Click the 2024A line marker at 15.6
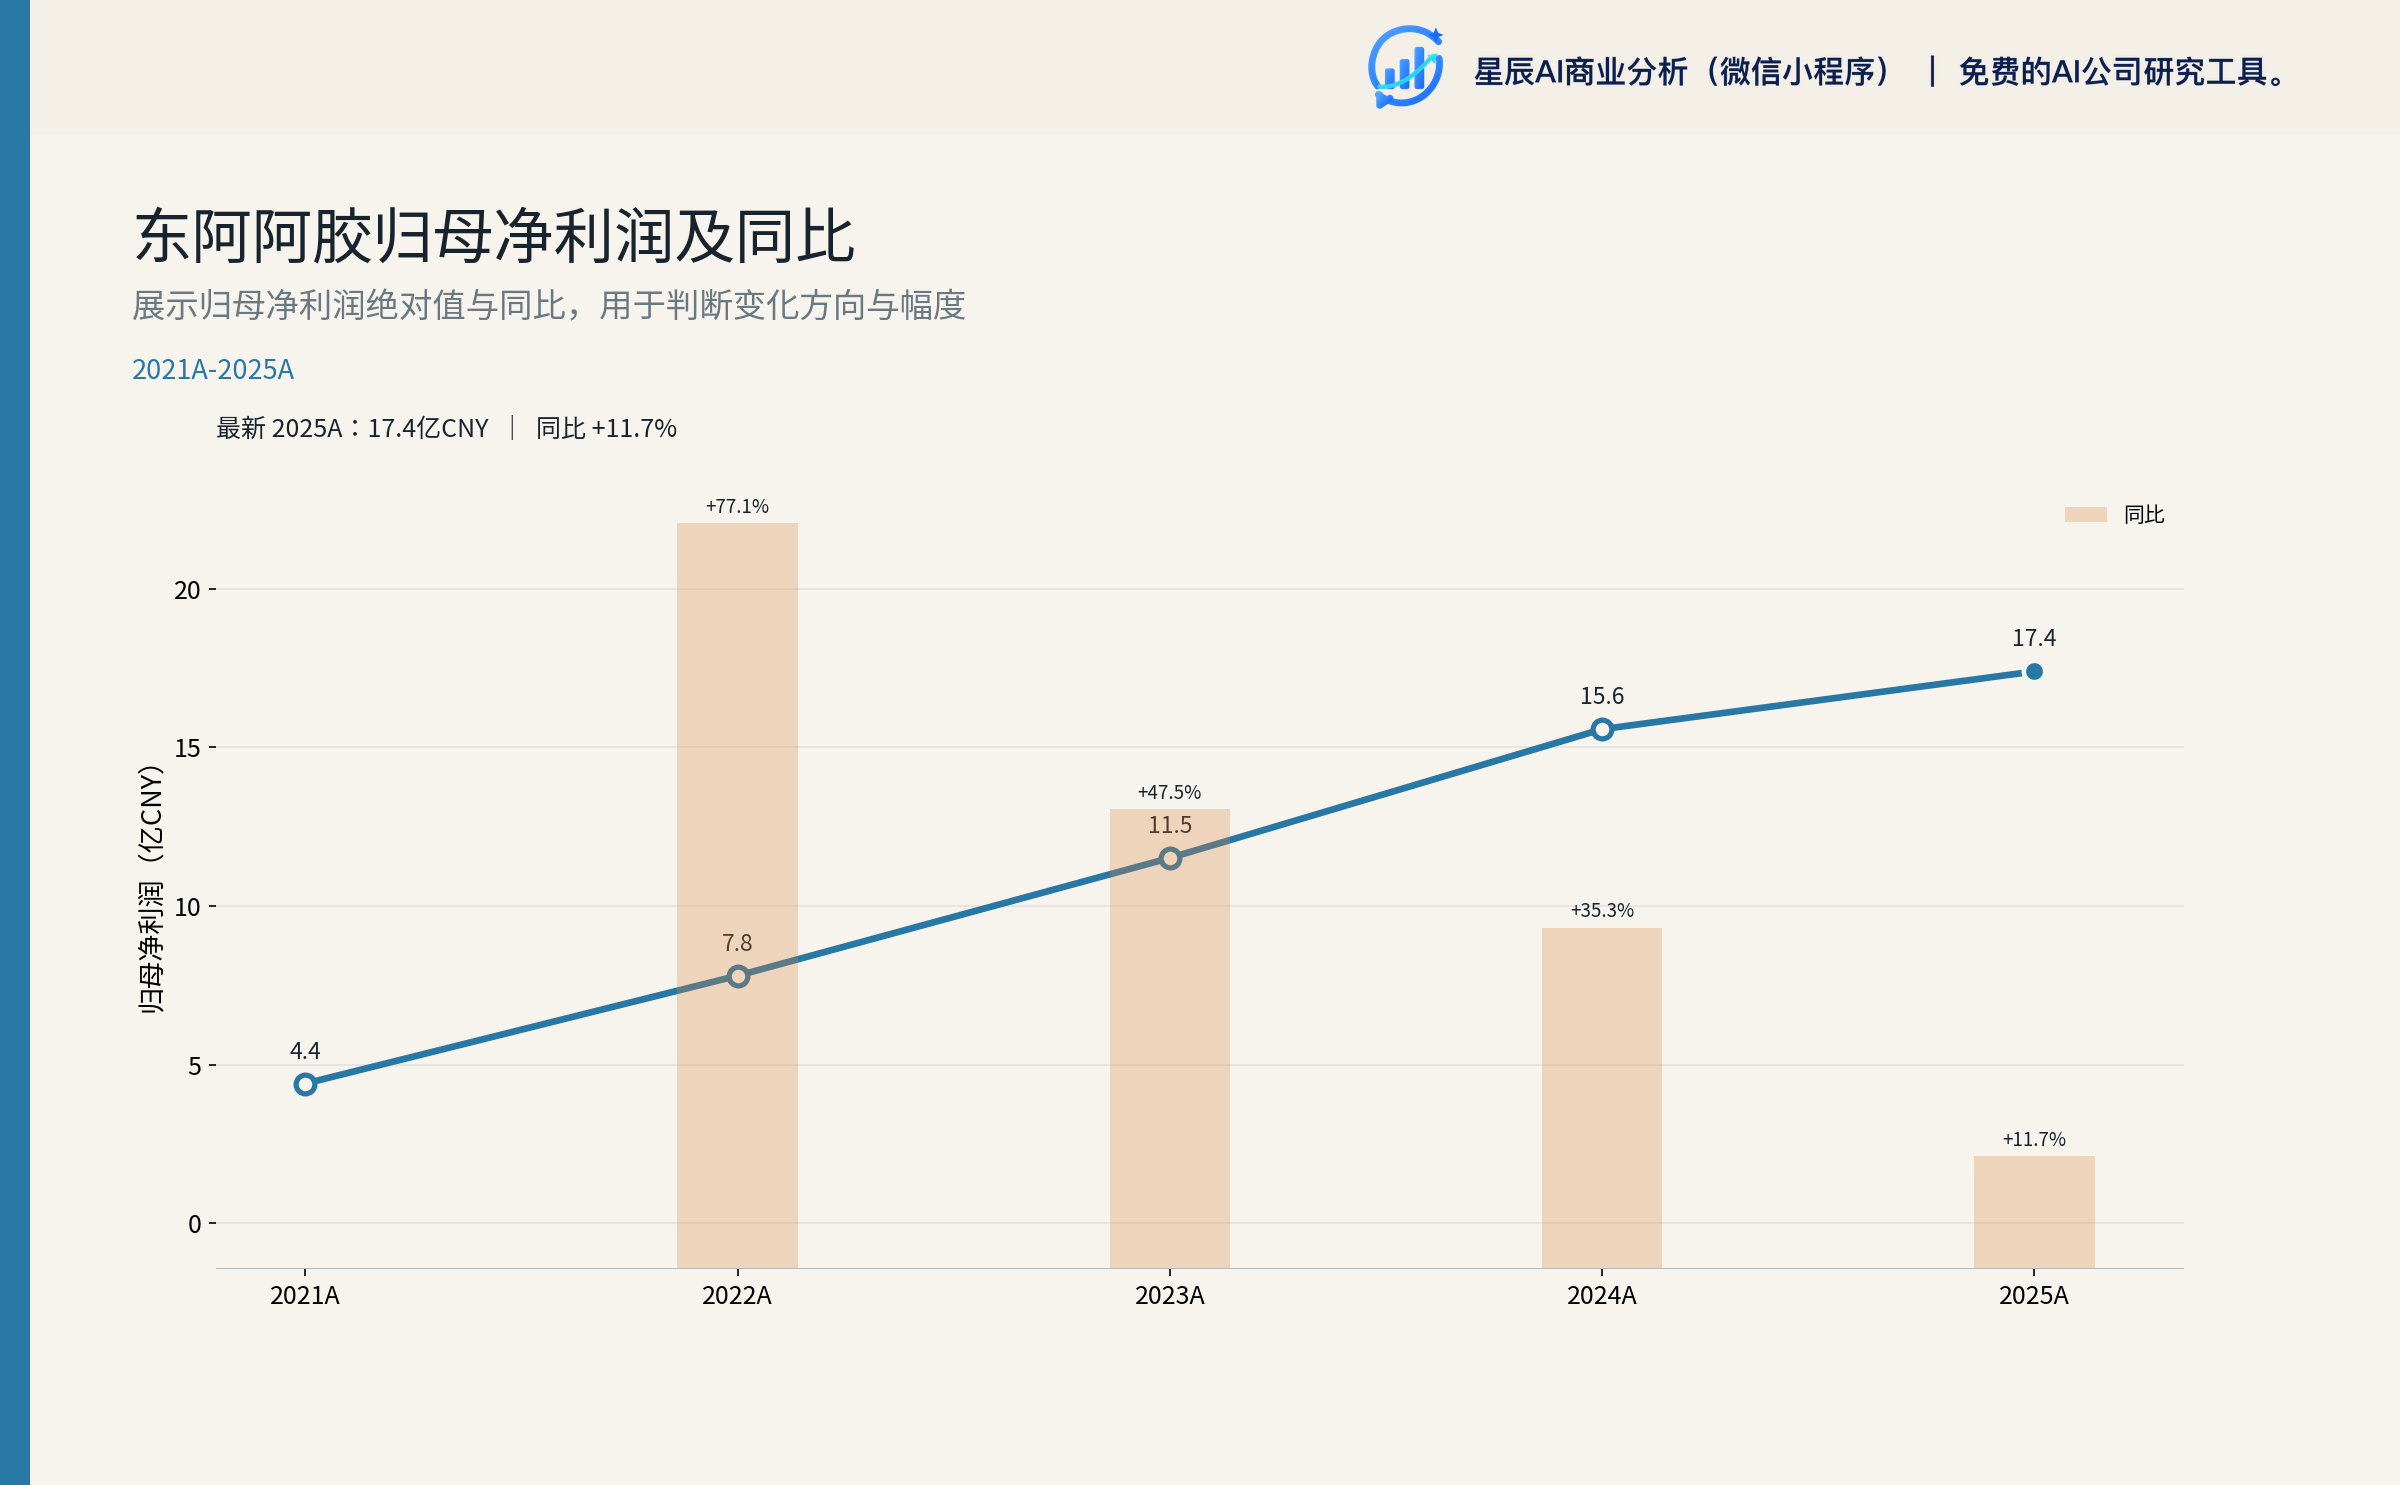2400x1485 pixels. tap(1602, 729)
